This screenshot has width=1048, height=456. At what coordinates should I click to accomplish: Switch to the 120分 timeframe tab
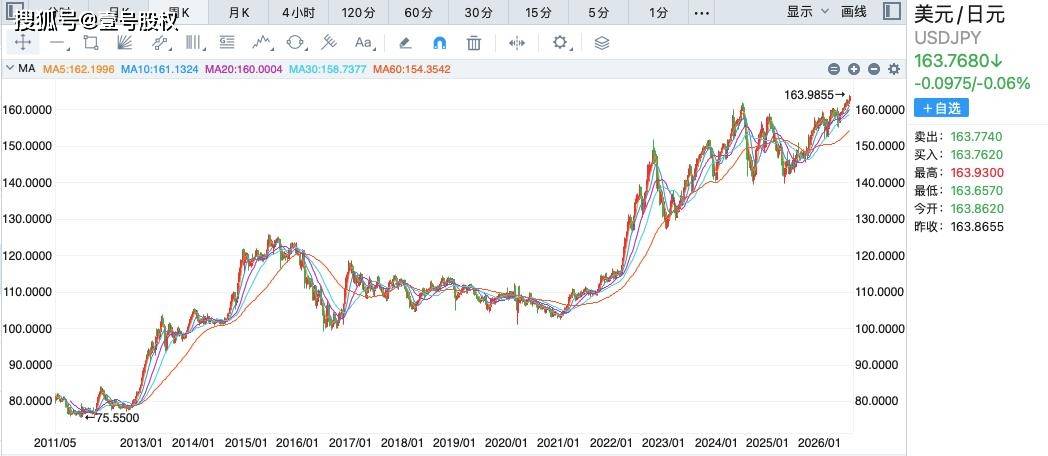(x=358, y=12)
